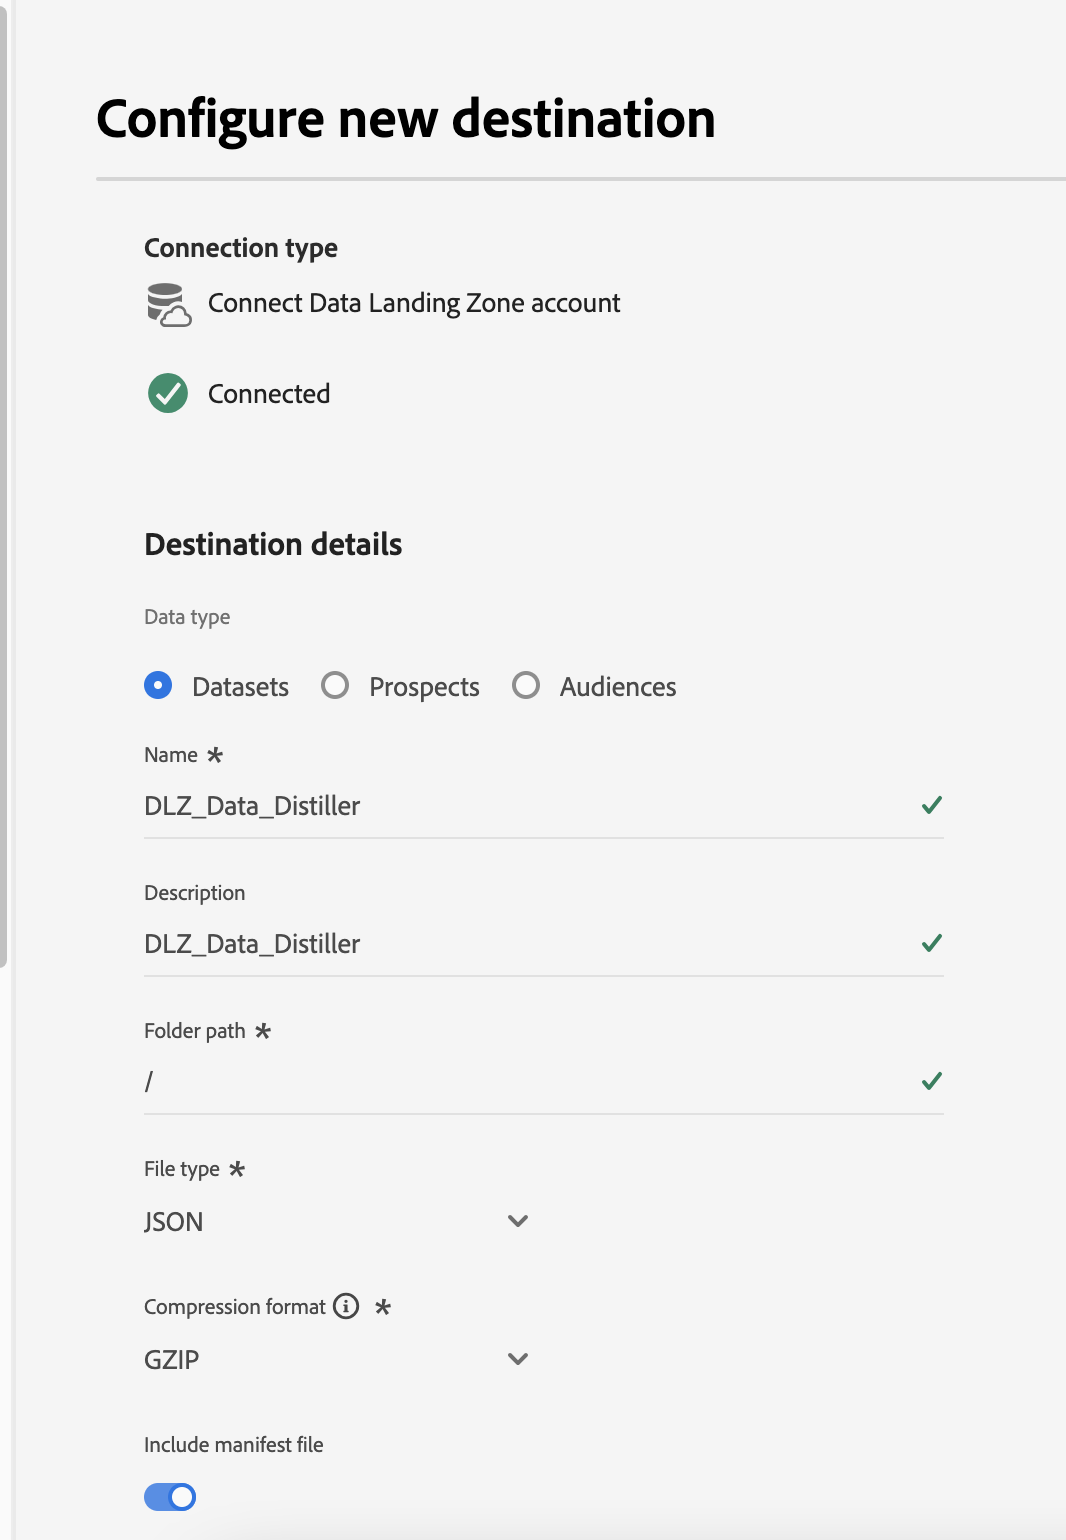The width and height of the screenshot is (1066, 1540).
Task: Expand the Compression format dropdown
Action: coord(336,1359)
